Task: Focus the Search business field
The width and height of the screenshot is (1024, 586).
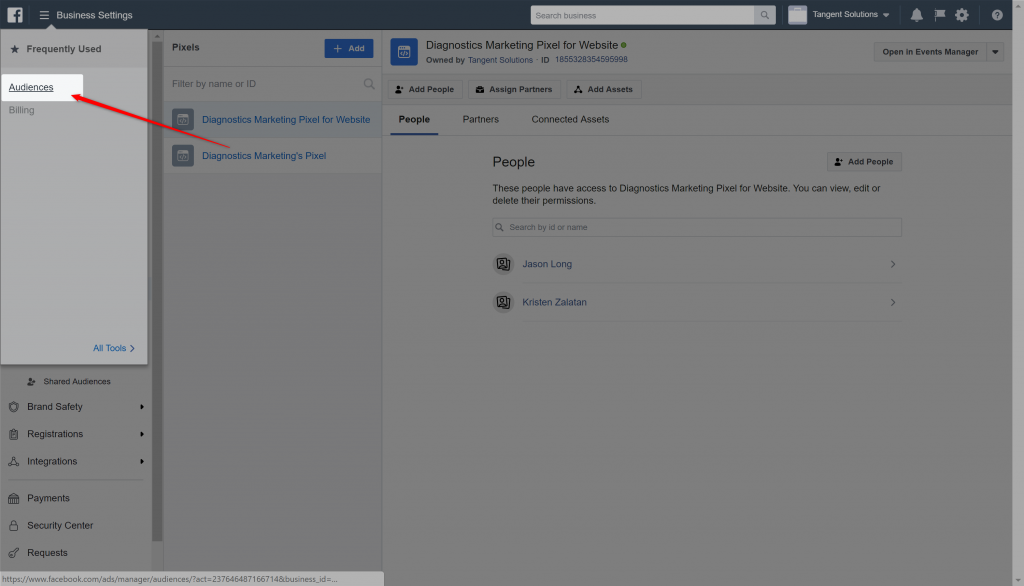Action: [x=643, y=15]
